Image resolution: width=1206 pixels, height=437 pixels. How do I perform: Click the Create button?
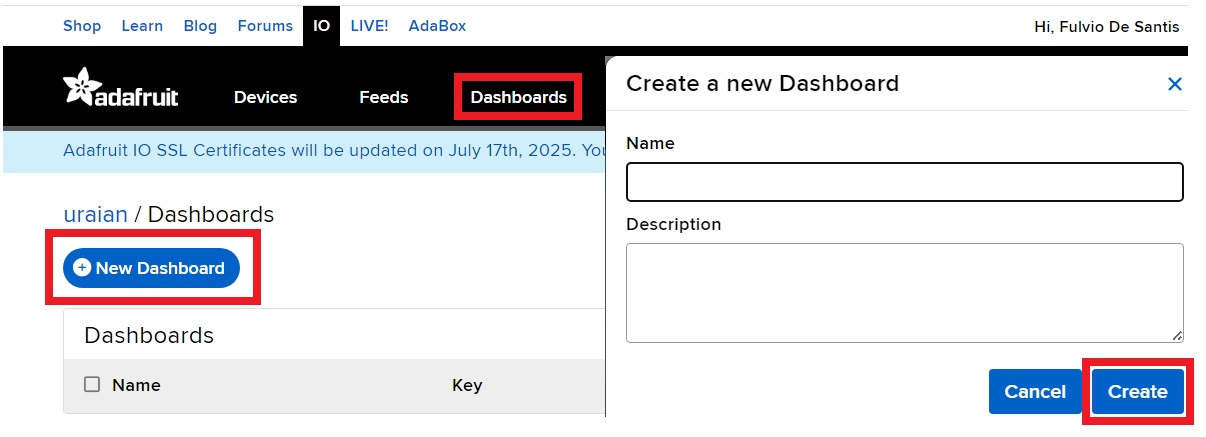(1137, 392)
